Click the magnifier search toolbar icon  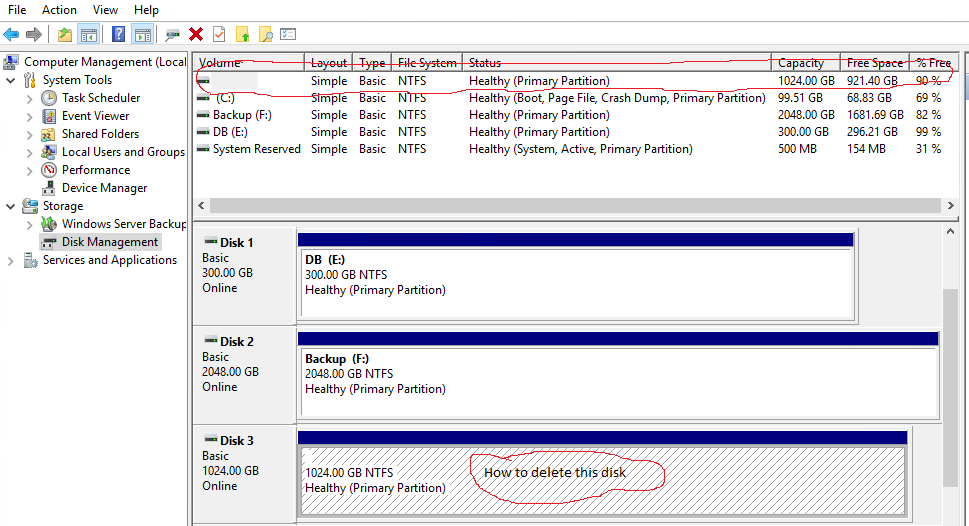[265, 34]
